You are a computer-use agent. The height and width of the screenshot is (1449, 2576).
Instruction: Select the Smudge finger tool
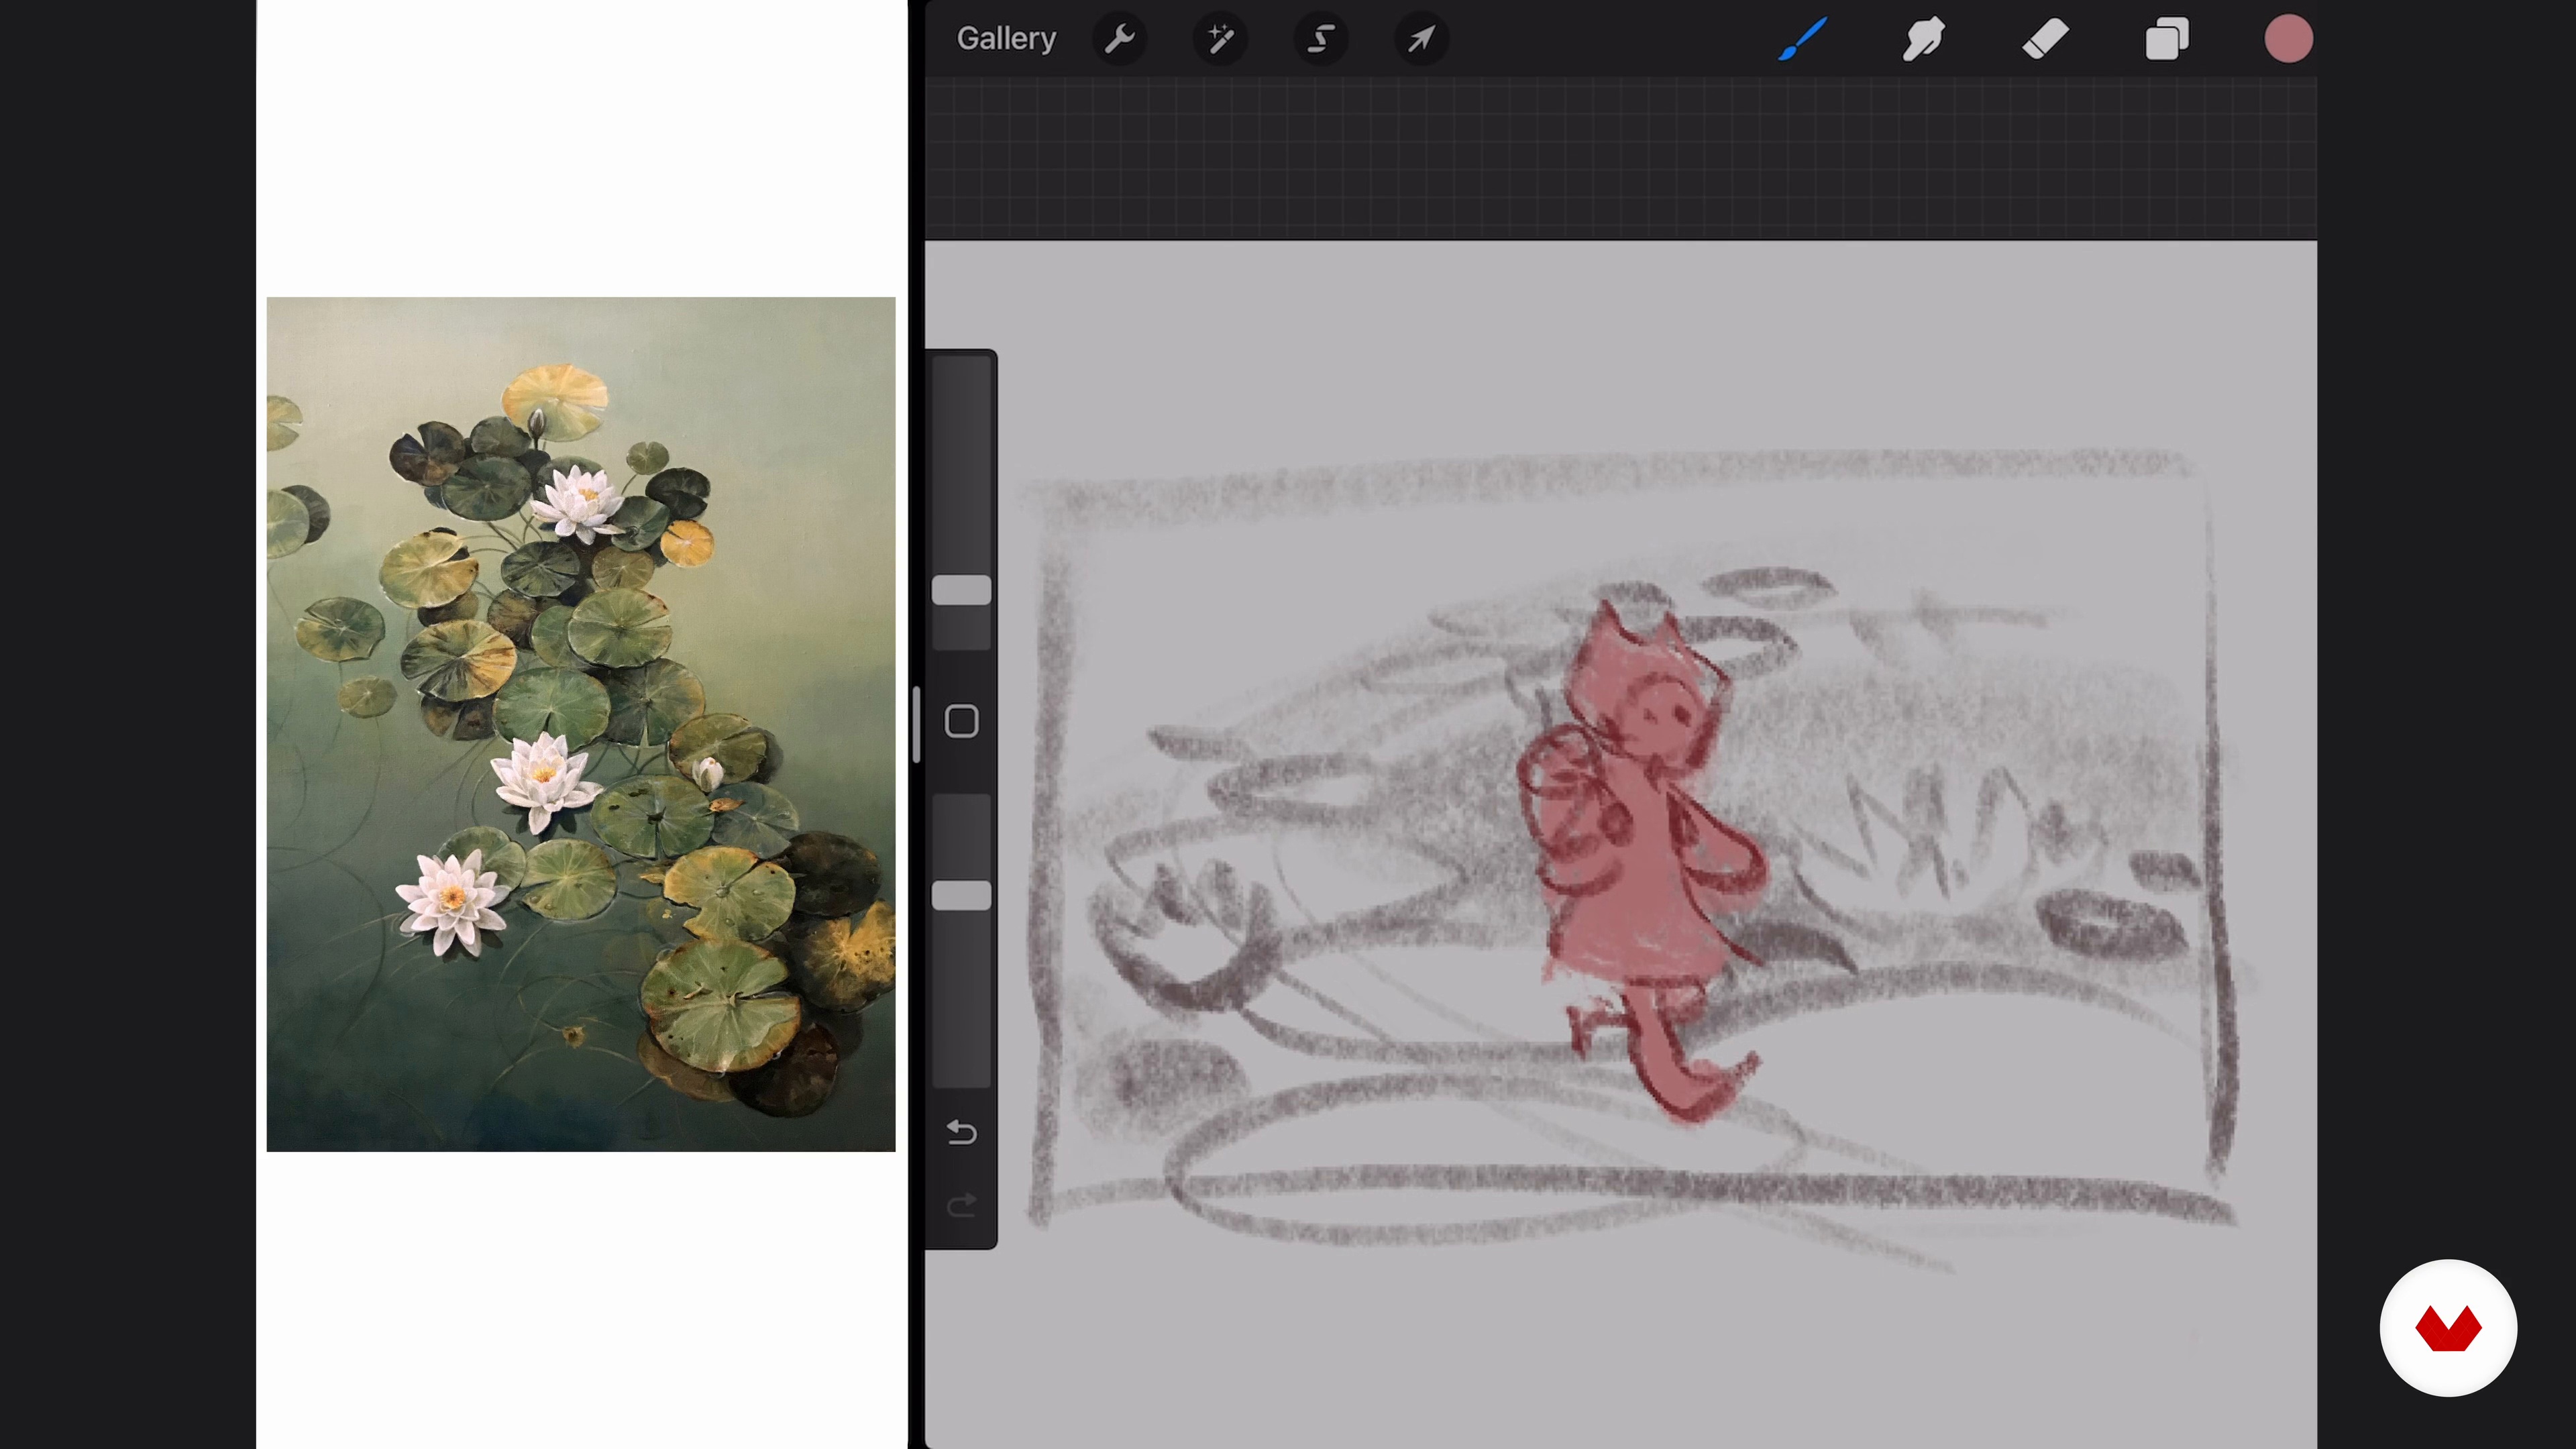(1923, 39)
